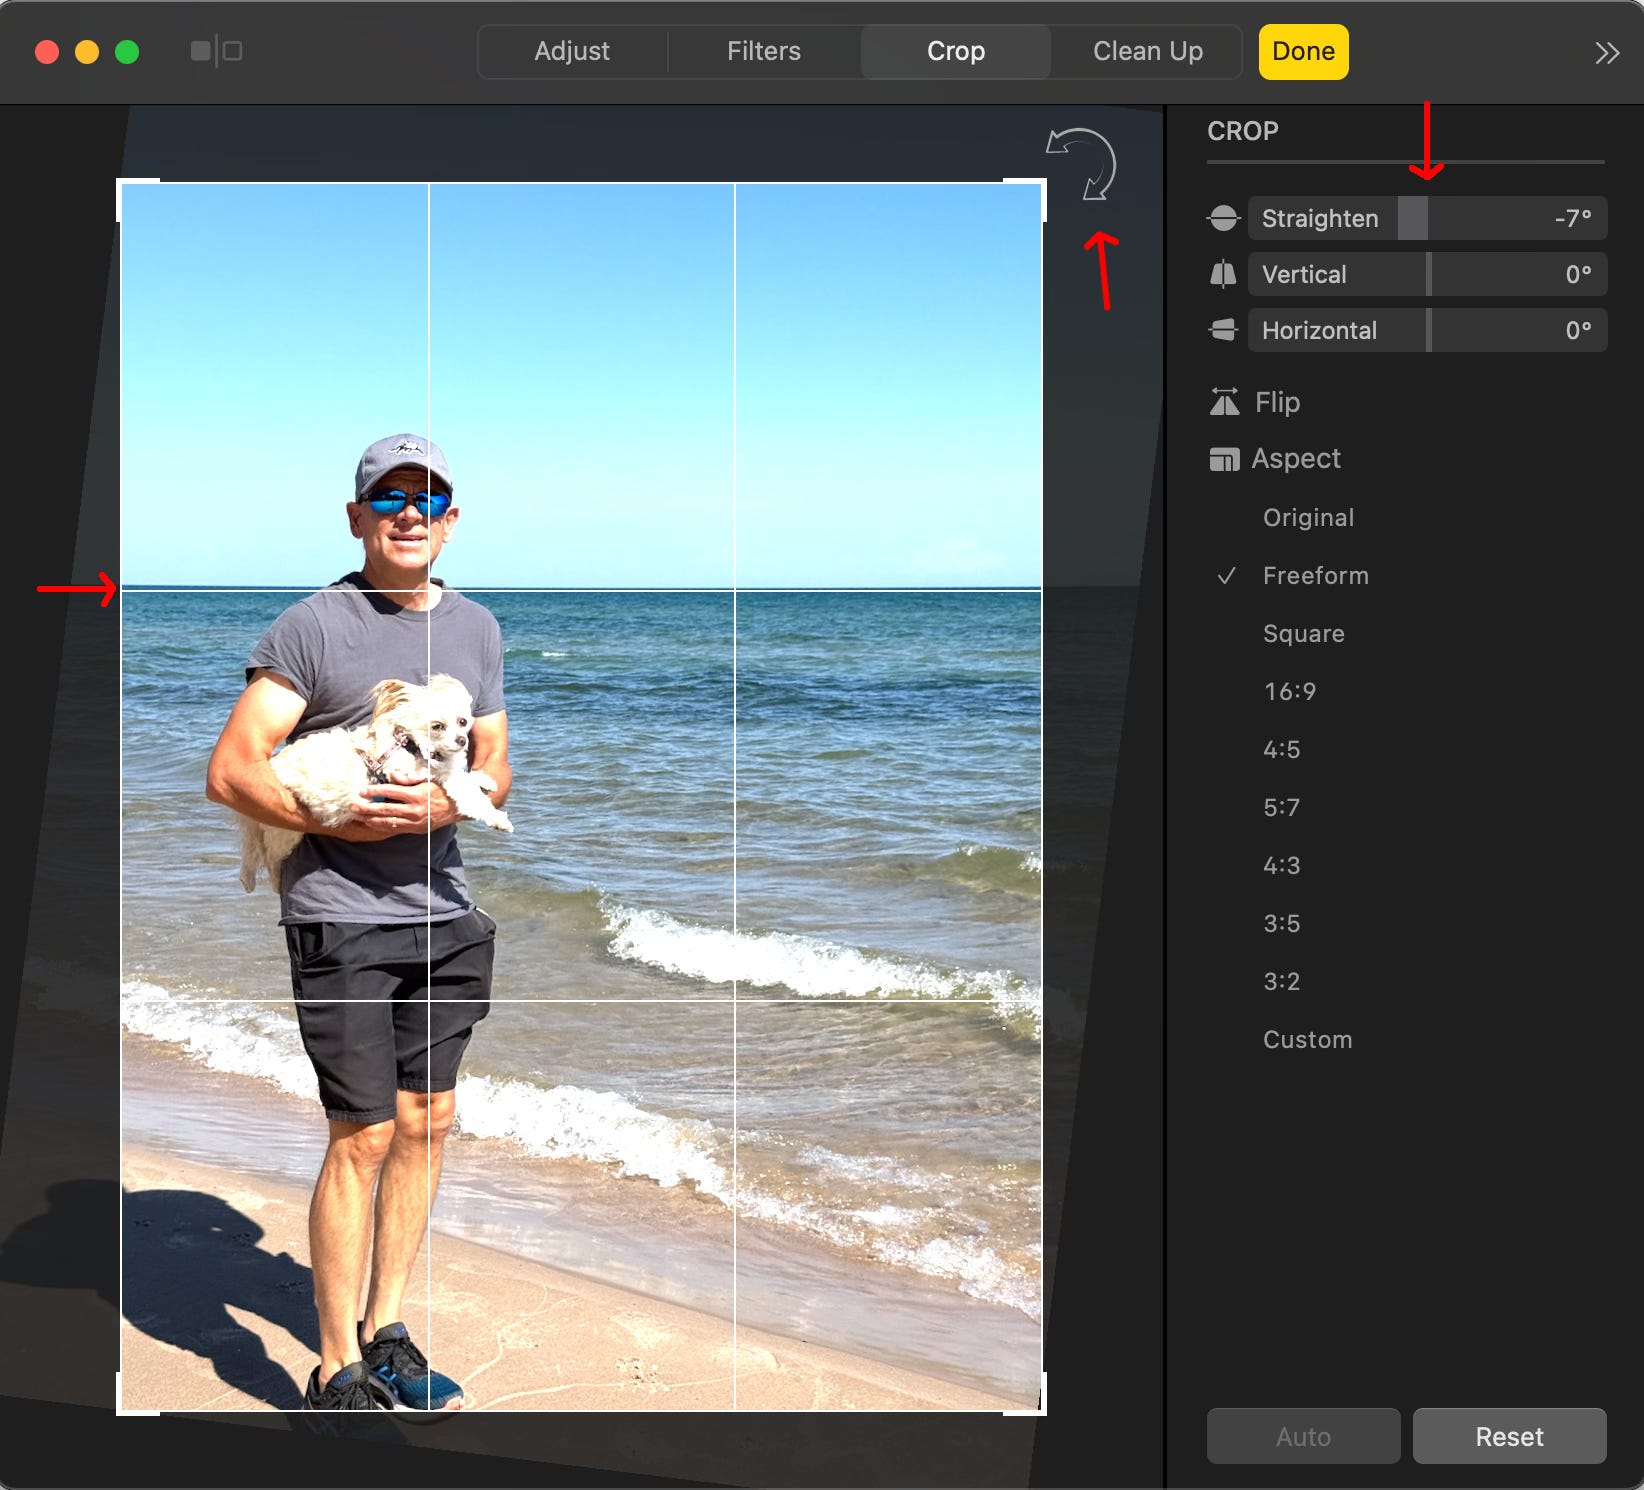The height and width of the screenshot is (1490, 1644).
Task: Choose the Square aspect ratio
Action: point(1303,633)
